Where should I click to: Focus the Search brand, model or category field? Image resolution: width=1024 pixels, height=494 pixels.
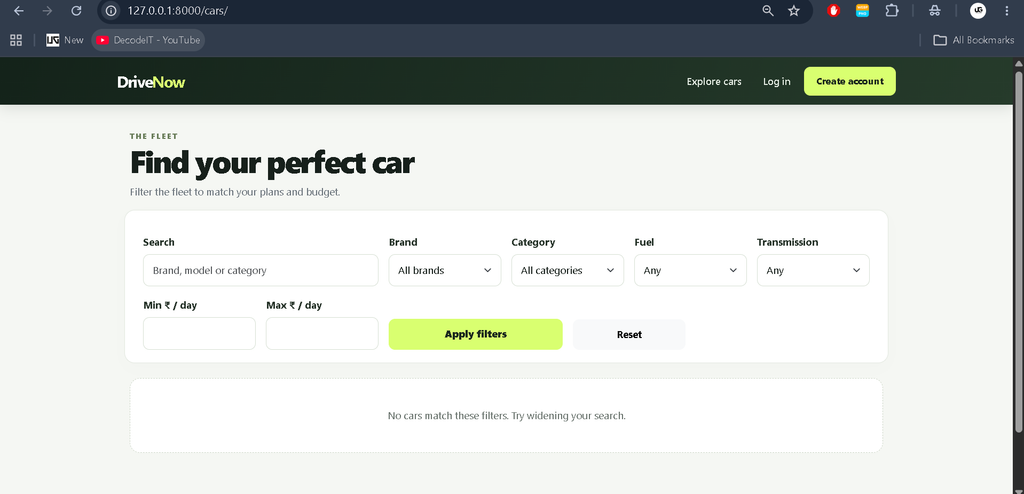pos(261,270)
